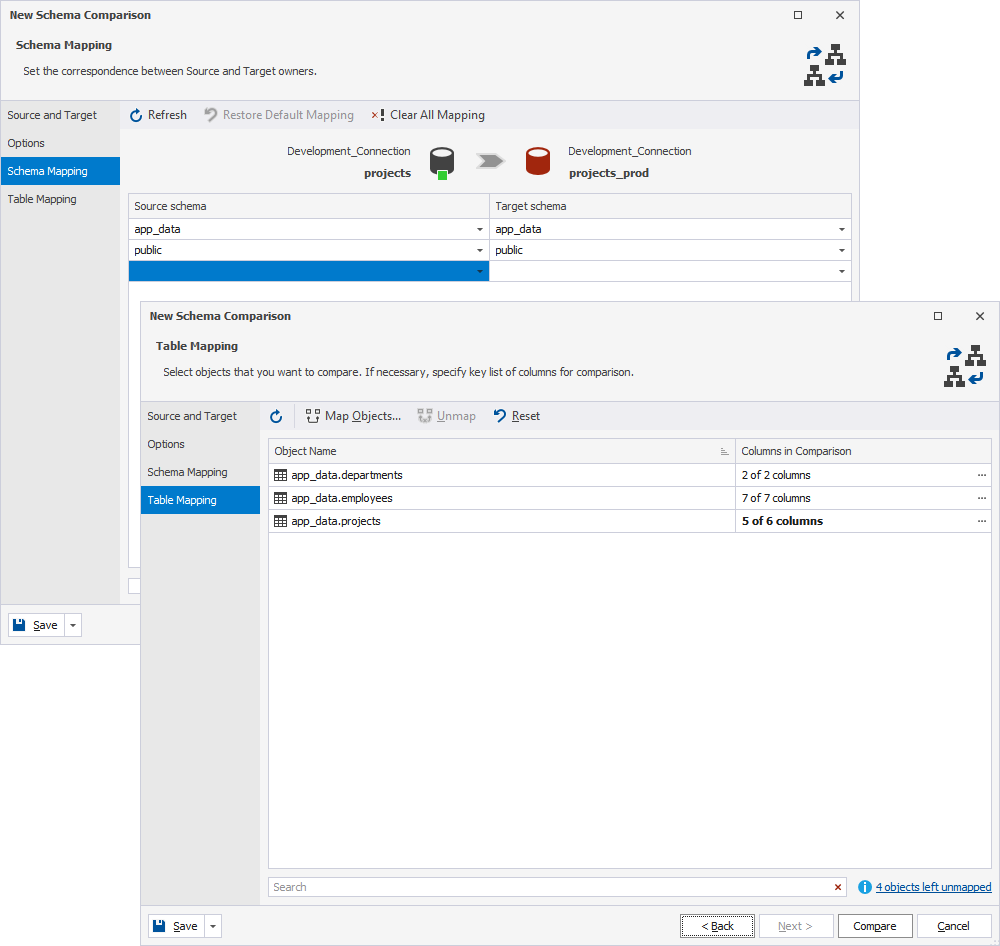Click Target schema column header
Viewport: 1000px width, 946px height.
click(670, 207)
